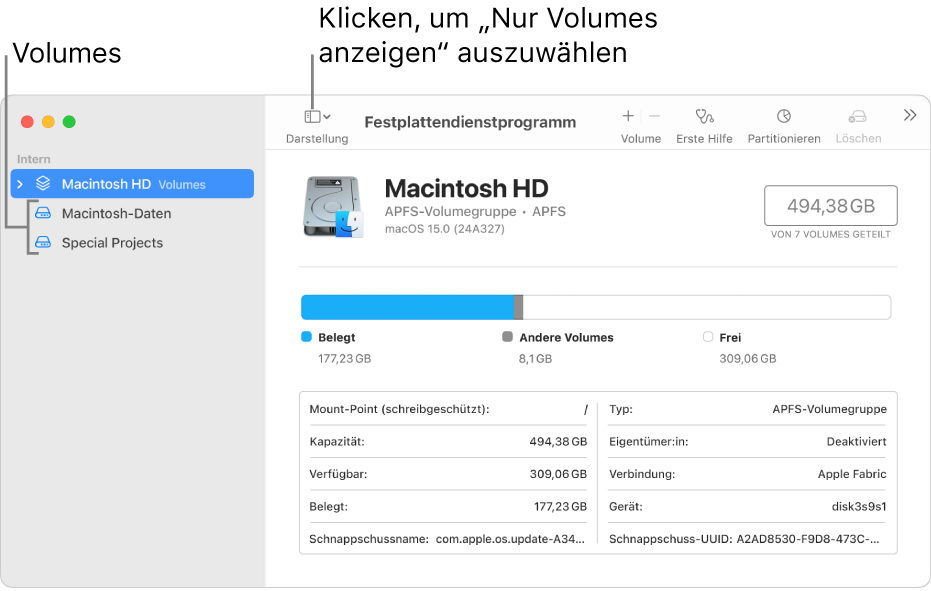The width and height of the screenshot is (931, 591).
Task: Show more toolbar items via double chevron
Action: [910, 115]
